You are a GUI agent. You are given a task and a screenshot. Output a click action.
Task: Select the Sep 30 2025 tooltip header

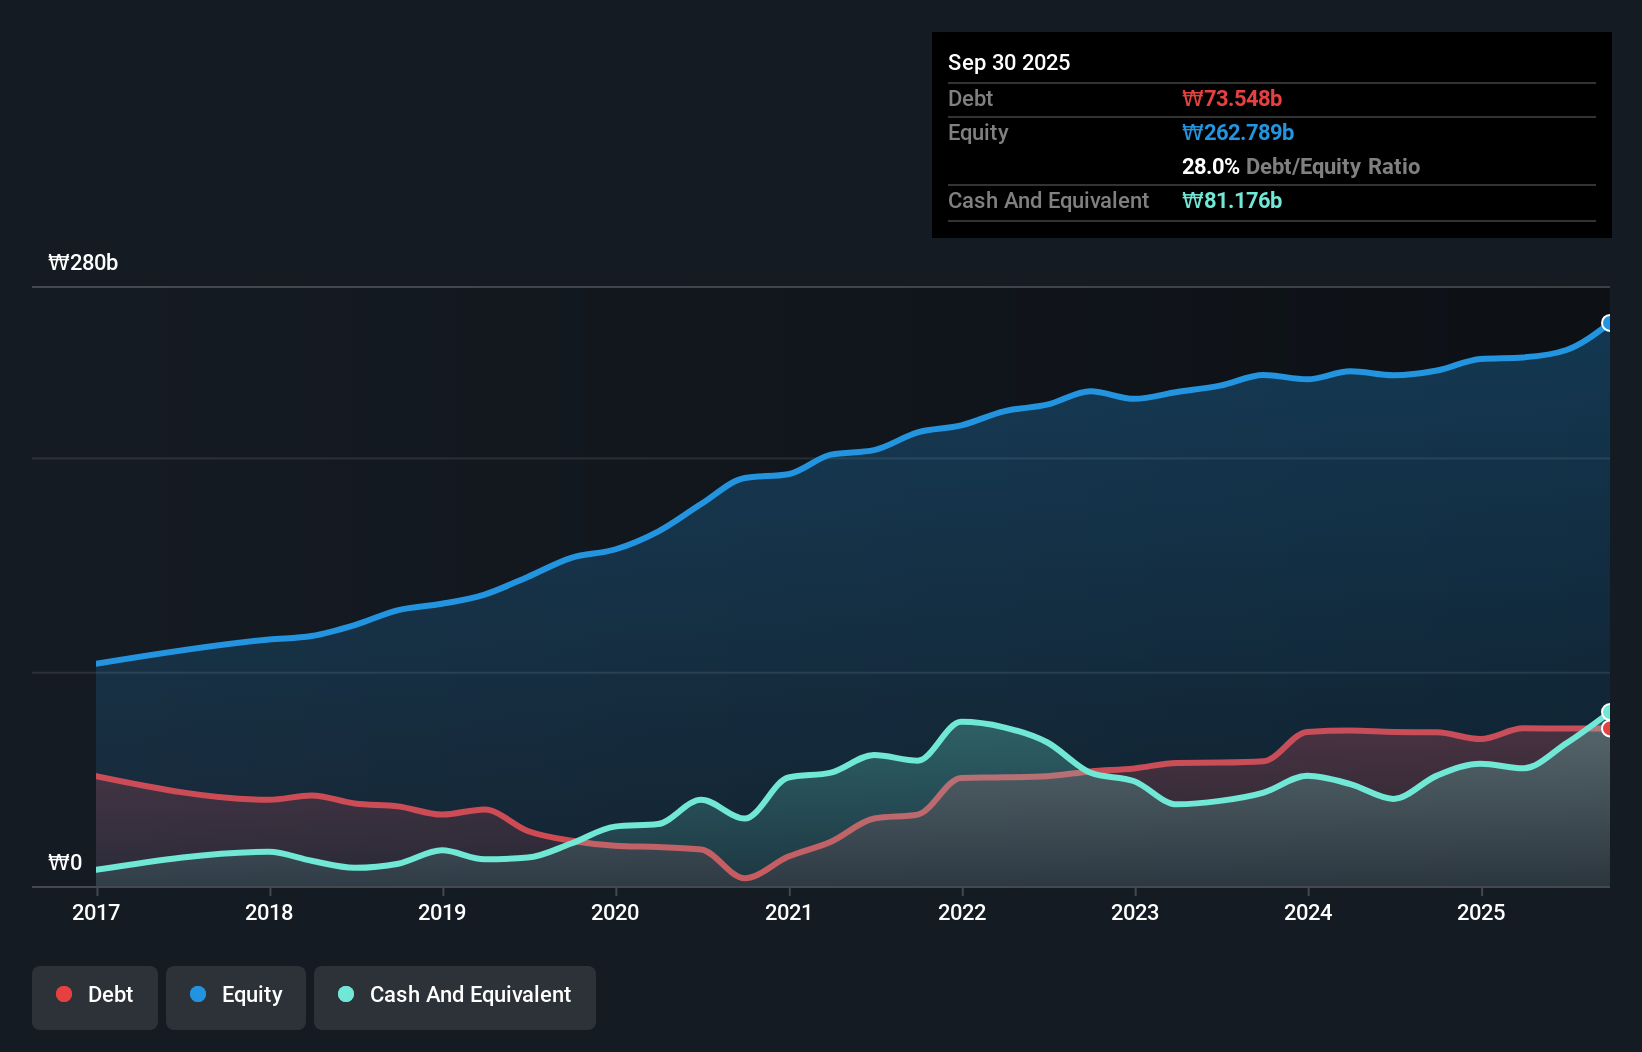pos(1009,62)
